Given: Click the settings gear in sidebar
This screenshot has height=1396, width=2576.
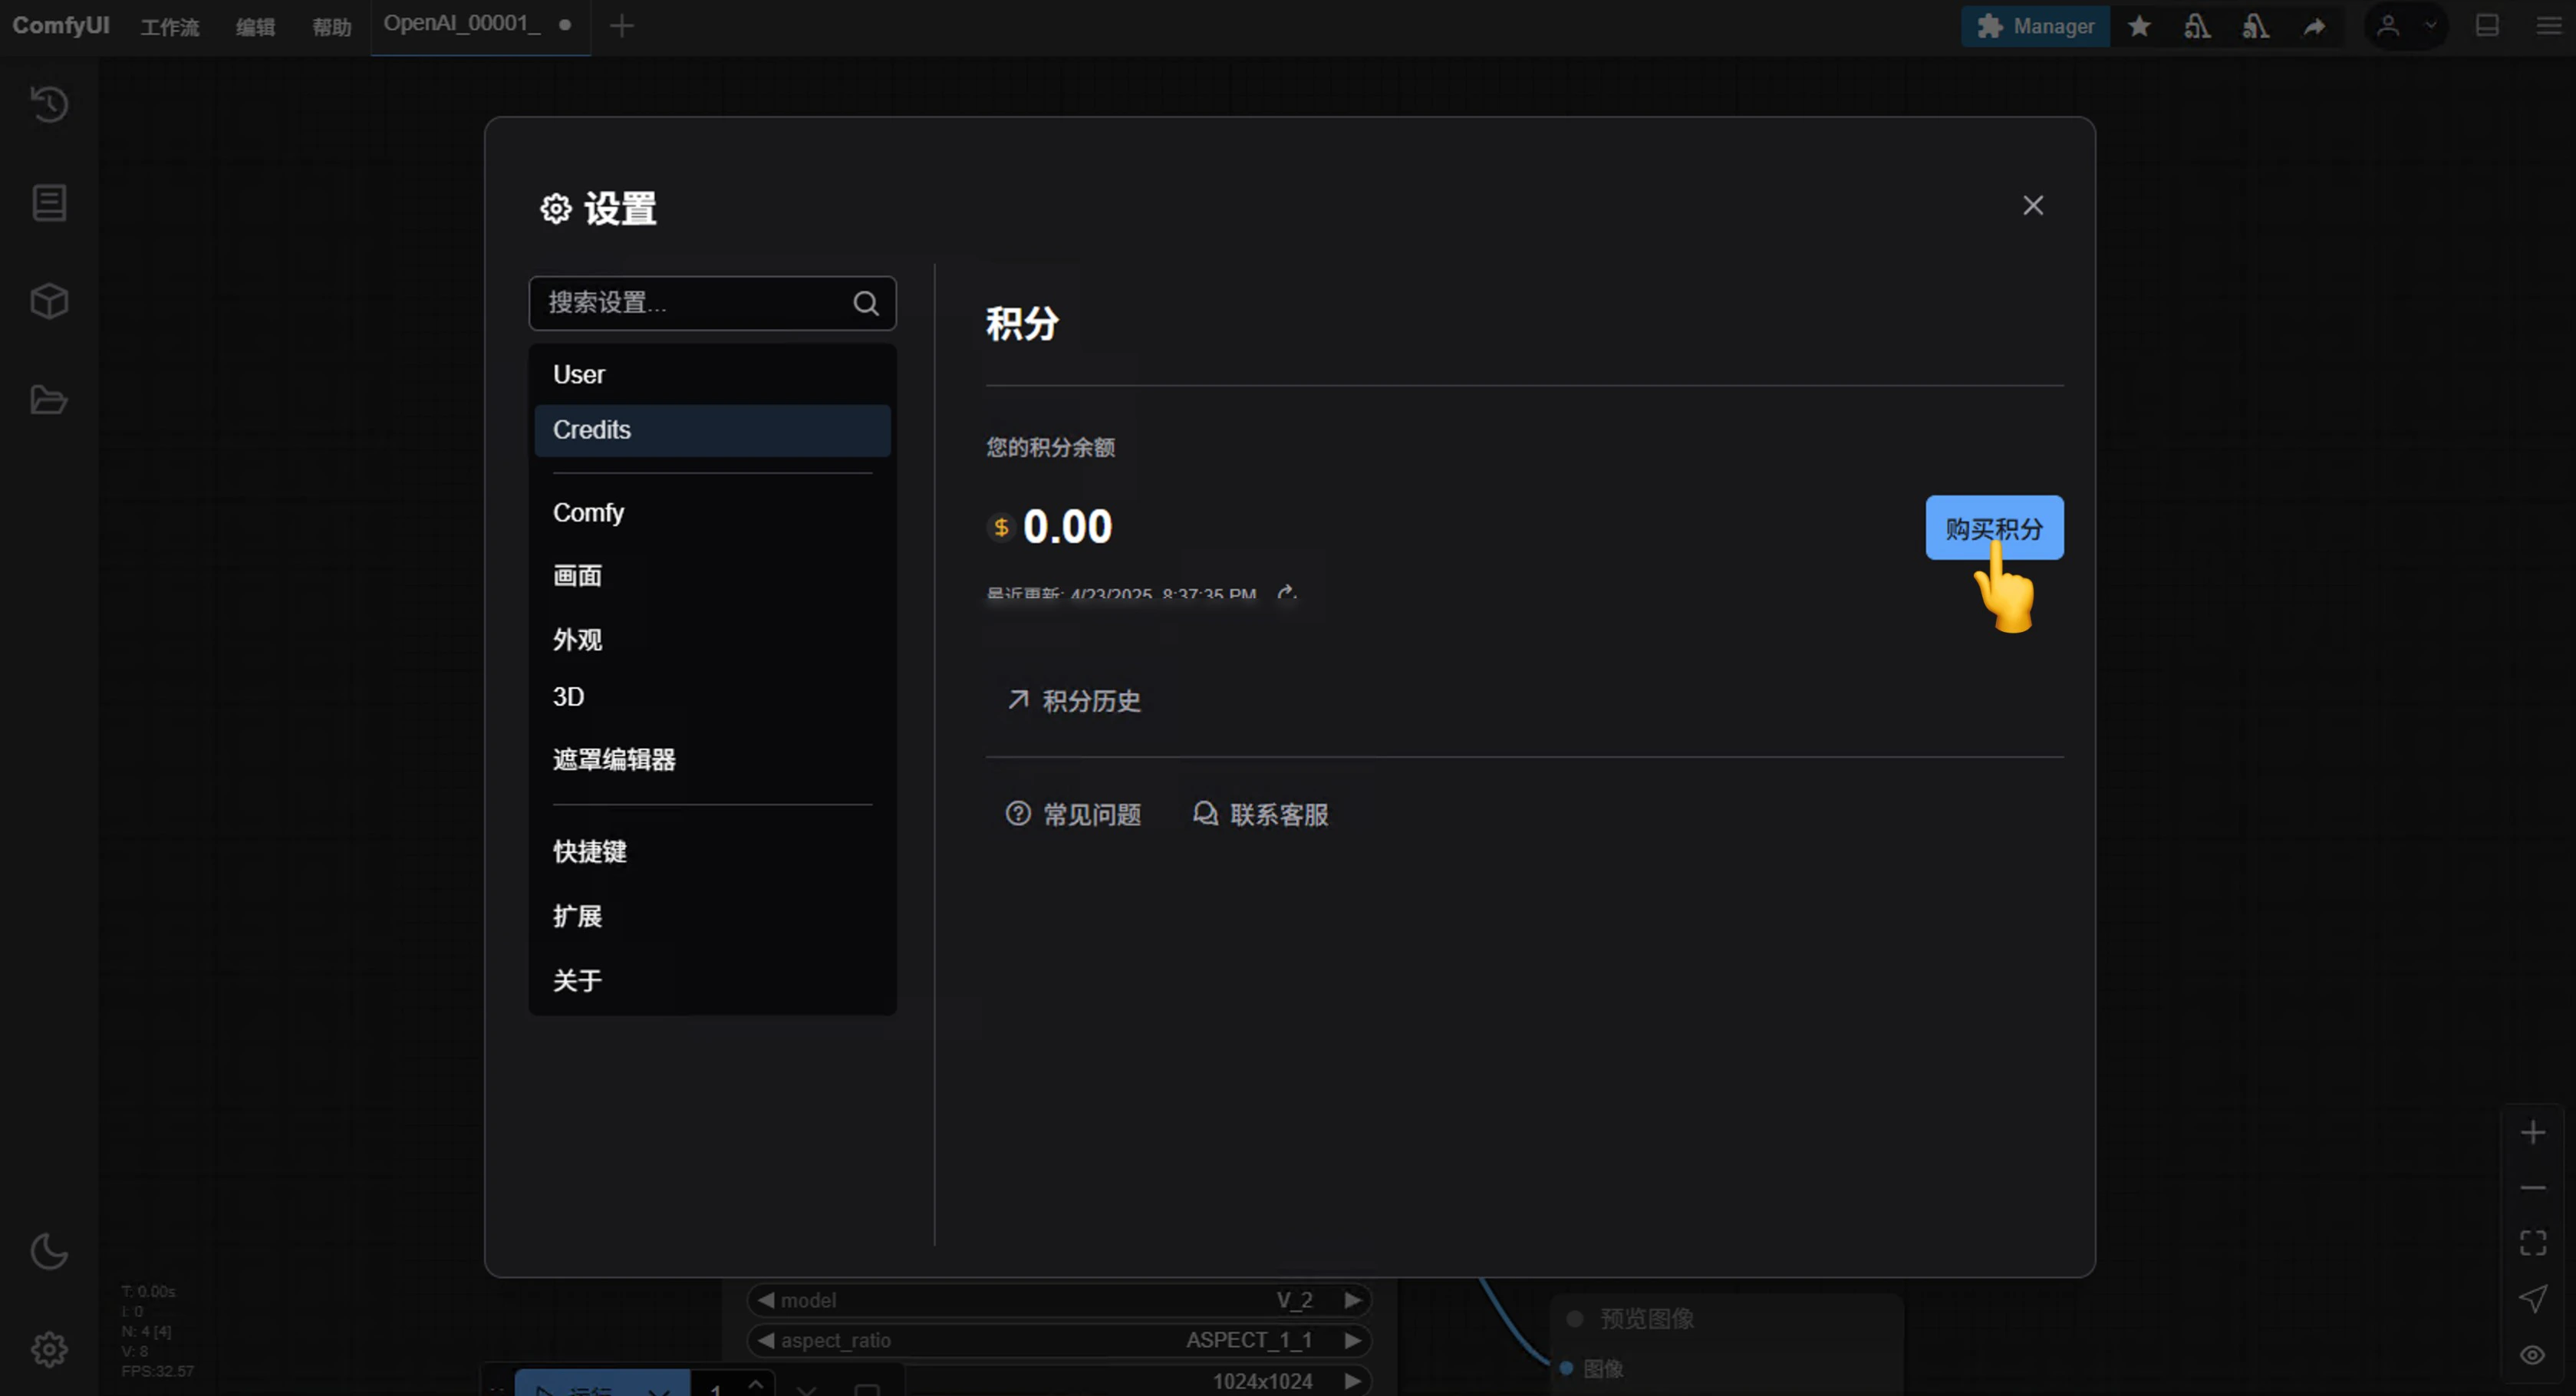Looking at the screenshot, I should pos(49,1349).
